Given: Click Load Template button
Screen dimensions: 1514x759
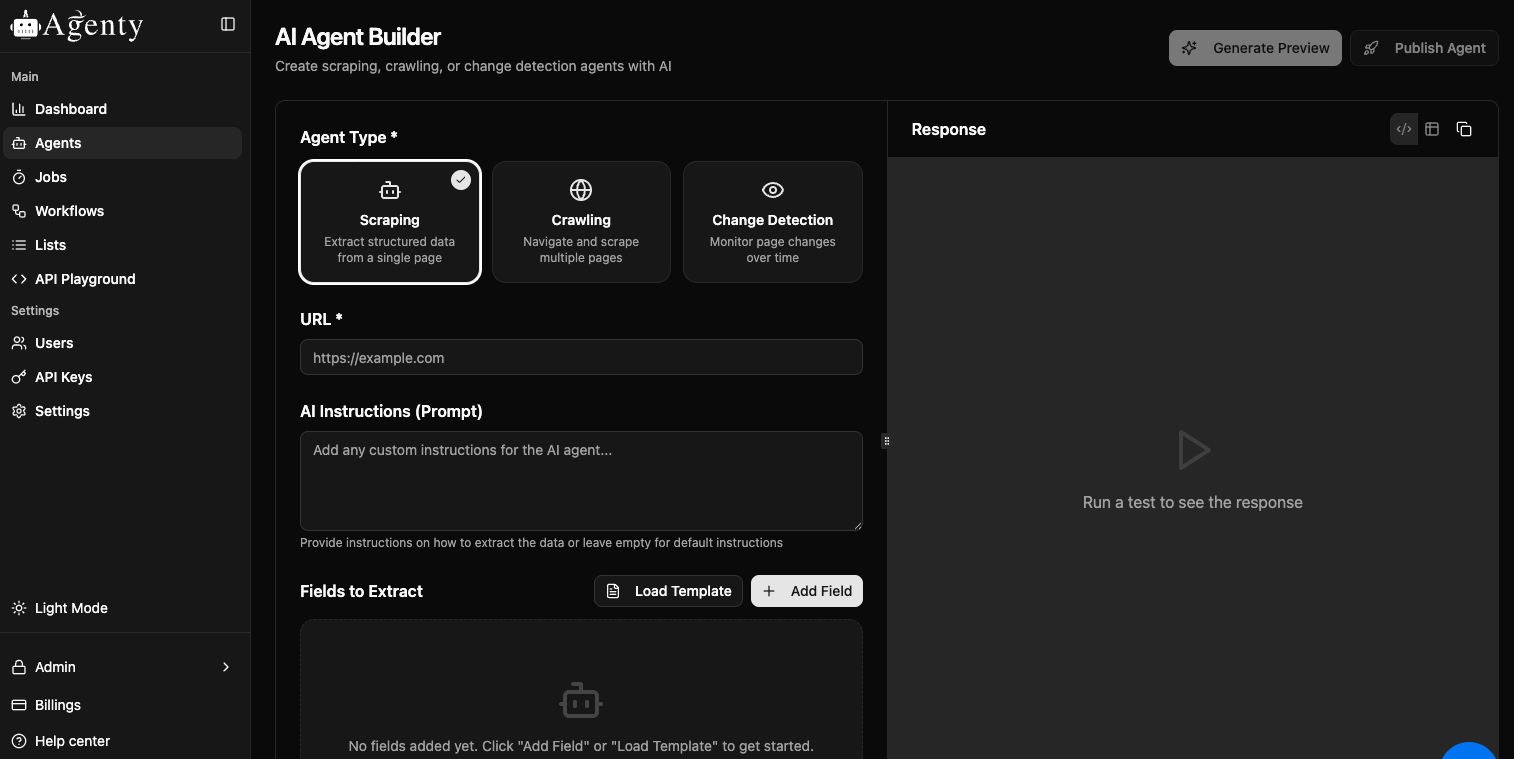Looking at the screenshot, I should 668,591.
